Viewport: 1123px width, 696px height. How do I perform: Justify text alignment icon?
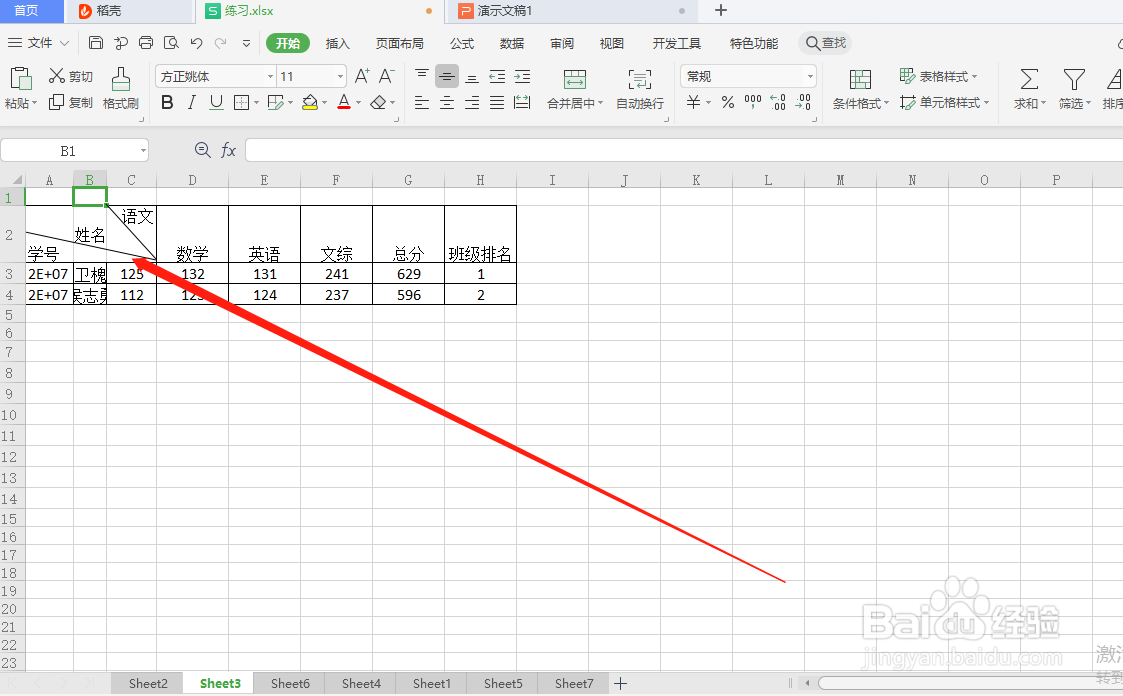click(x=497, y=102)
